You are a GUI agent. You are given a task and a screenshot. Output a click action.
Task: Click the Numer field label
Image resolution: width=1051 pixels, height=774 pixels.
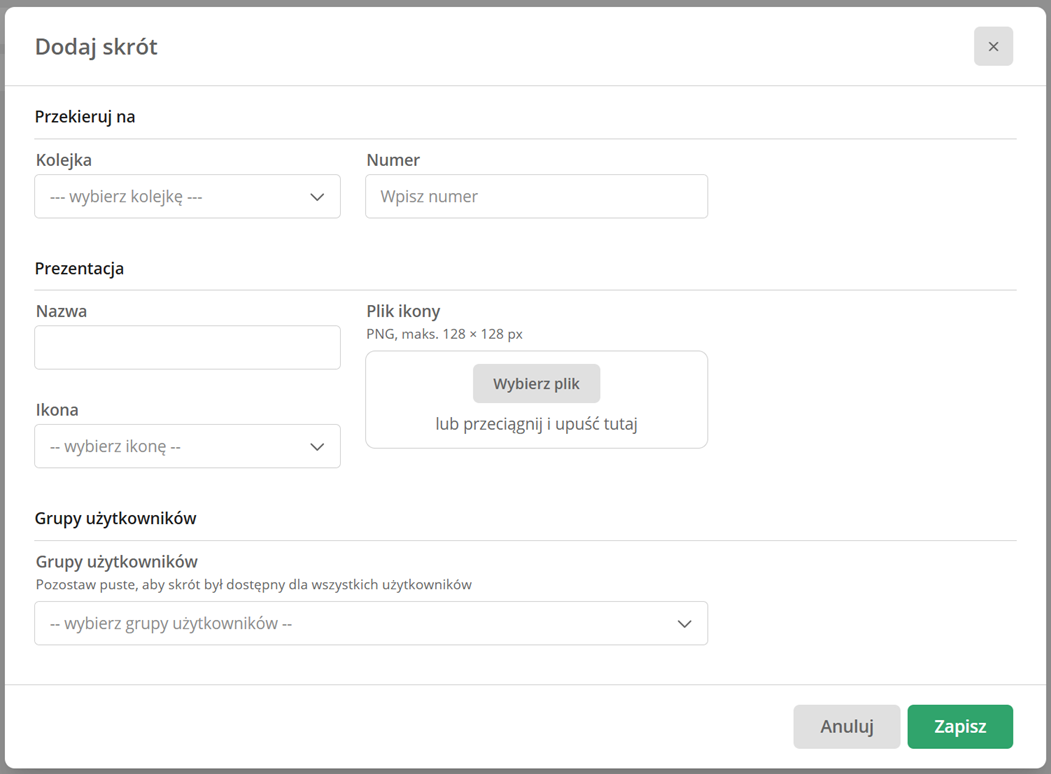coord(393,160)
